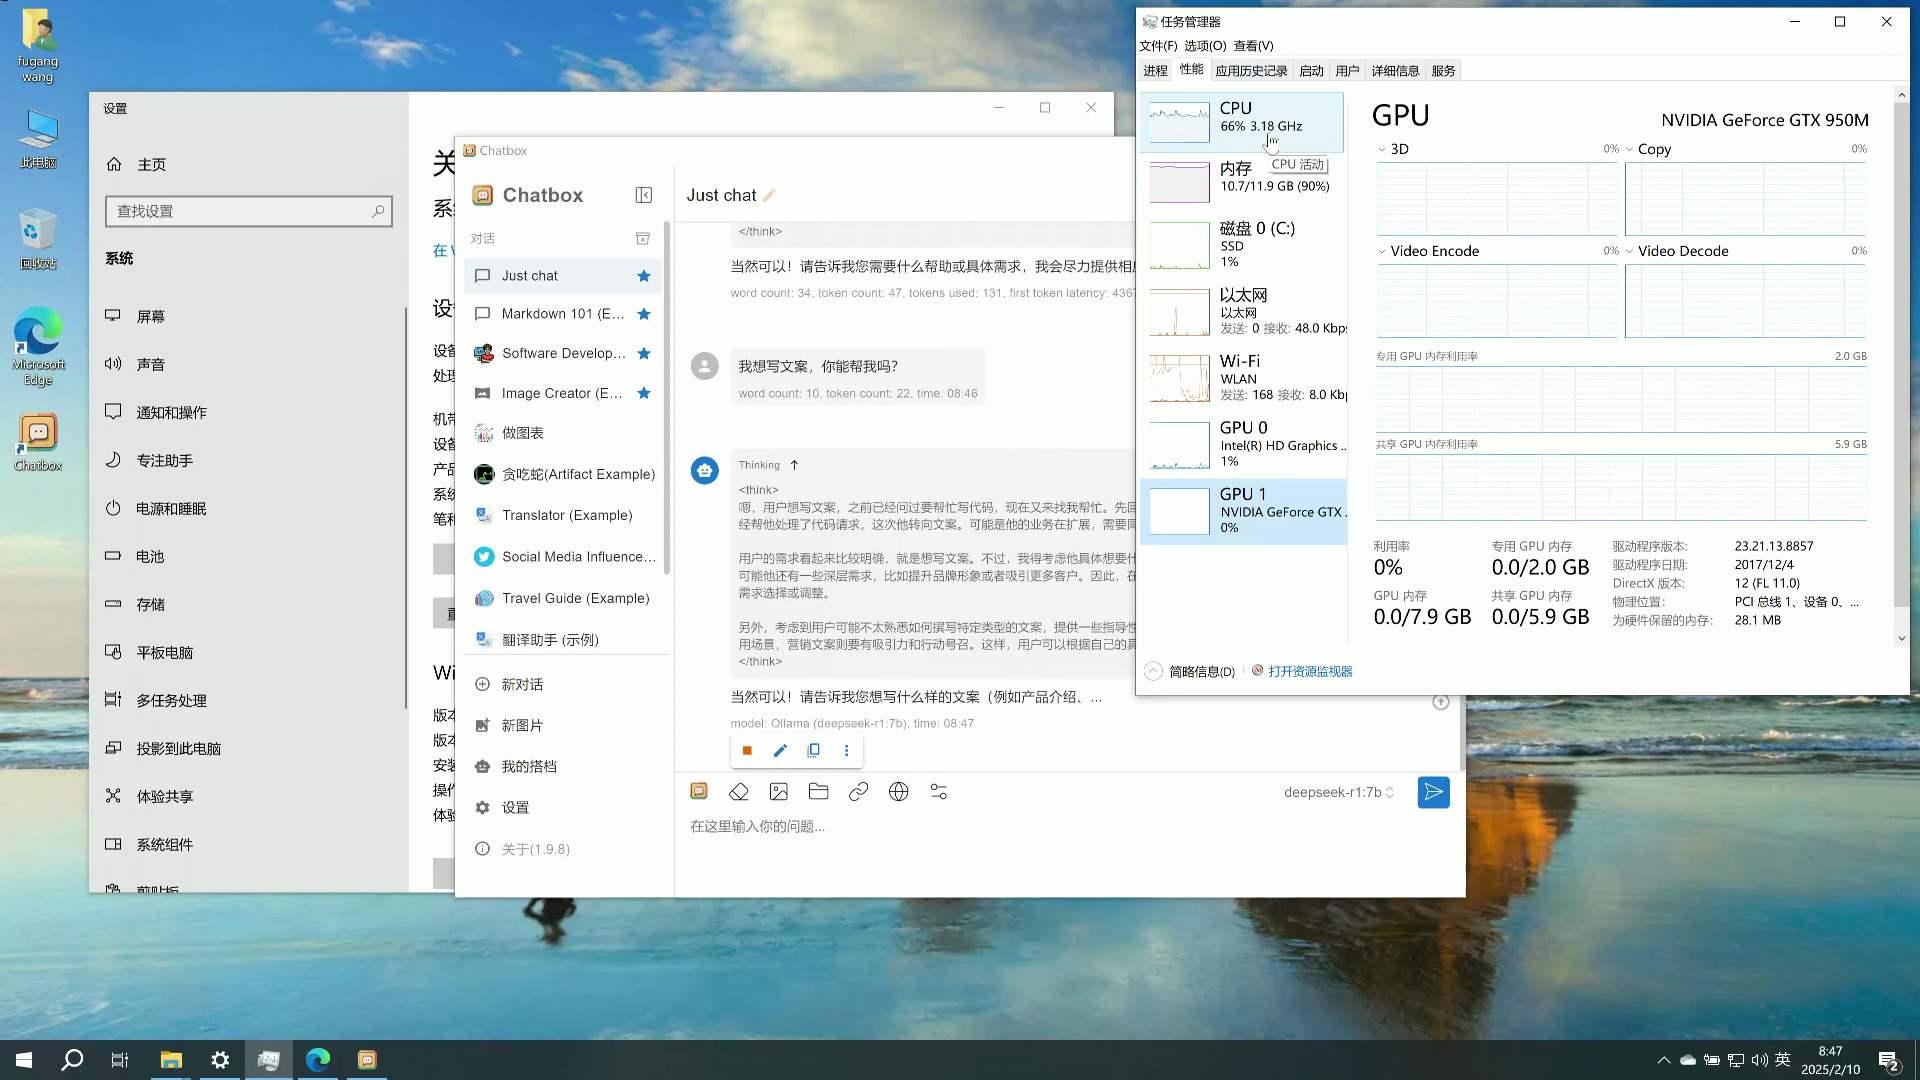This screenshot has height=1080, width=1920.
Task: Open conversation settings sliders icon
Action: (938, 792)
